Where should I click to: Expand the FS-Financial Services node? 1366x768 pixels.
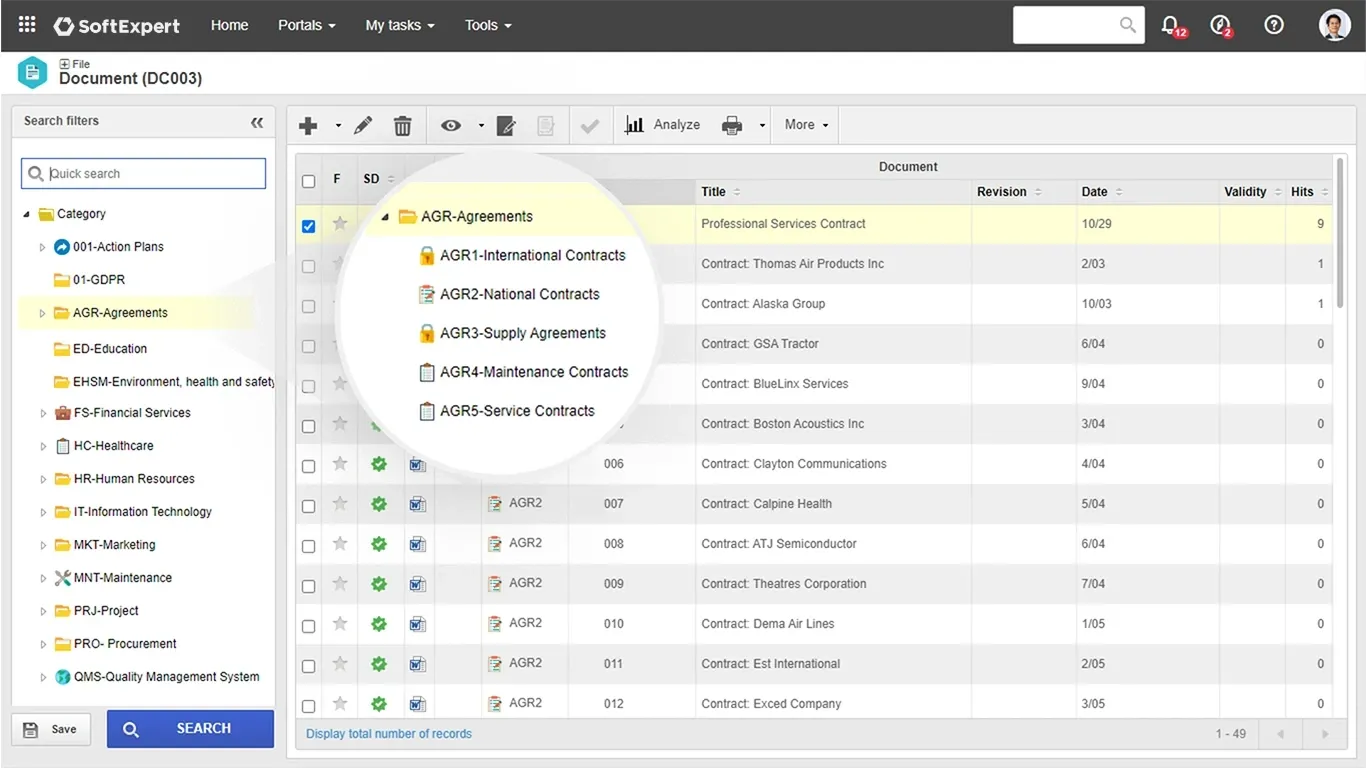pyautogui.click(x=42, y=413)
